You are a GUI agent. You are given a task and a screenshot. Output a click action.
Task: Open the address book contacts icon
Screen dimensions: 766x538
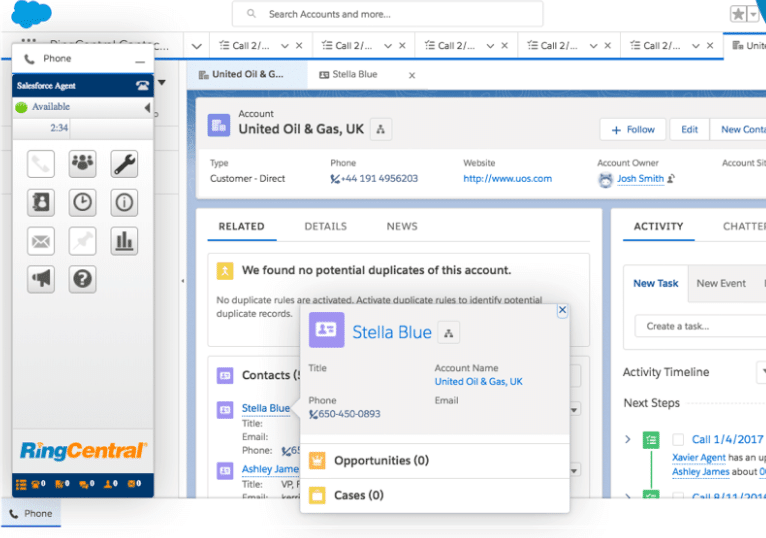point(41,202)
